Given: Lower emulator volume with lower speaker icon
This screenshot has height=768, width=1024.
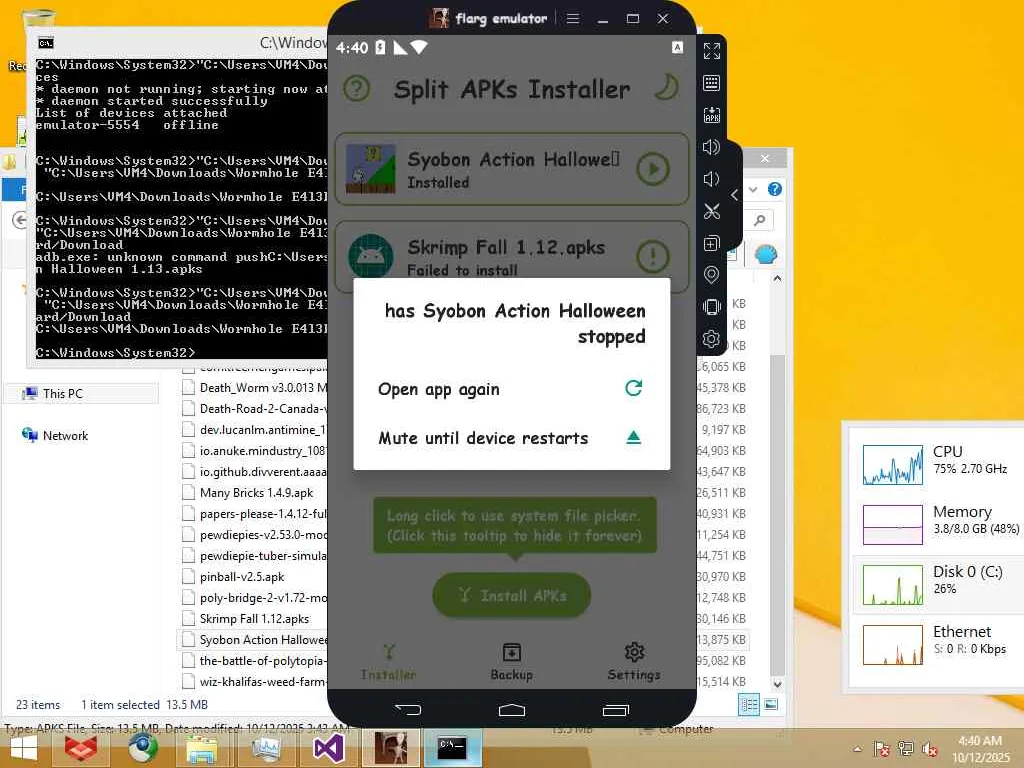Looking at the screenshot, I should point(711,179).
